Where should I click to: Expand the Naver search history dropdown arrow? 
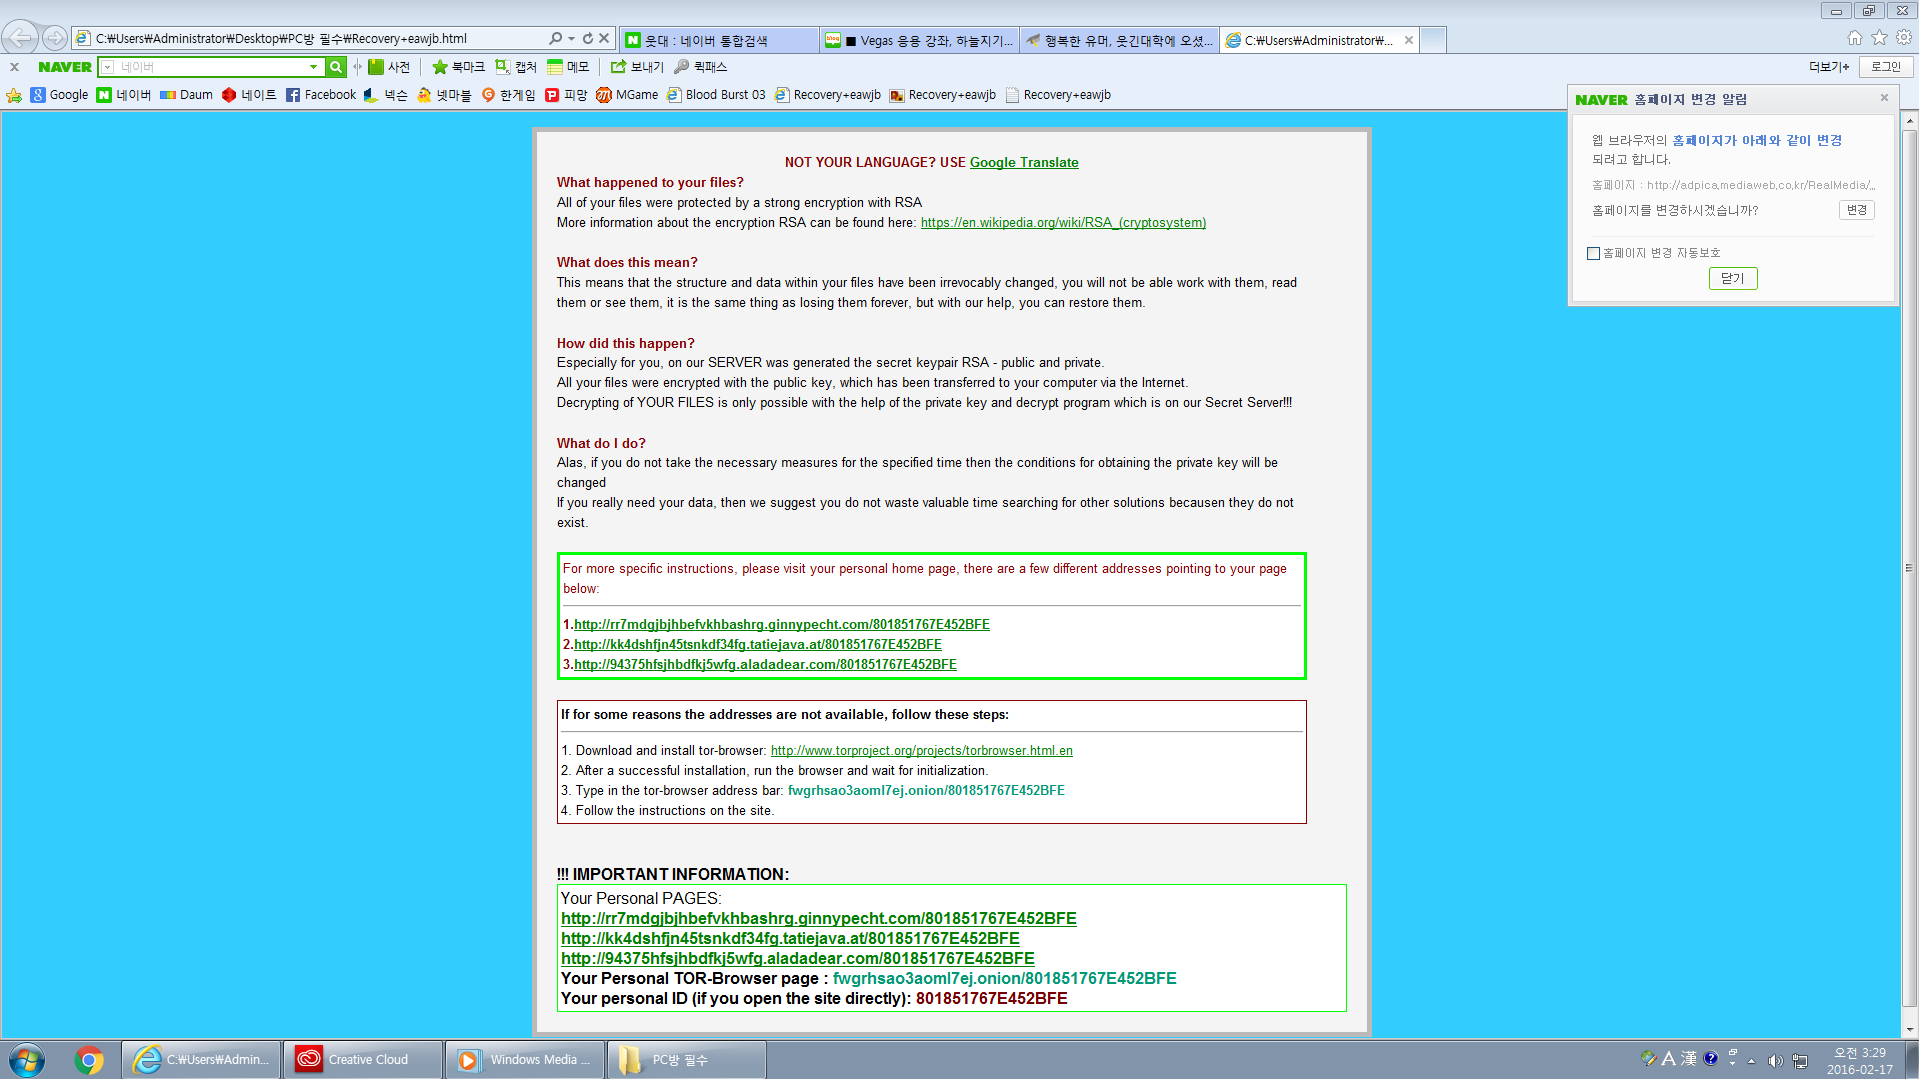click(x=314, y=67)
